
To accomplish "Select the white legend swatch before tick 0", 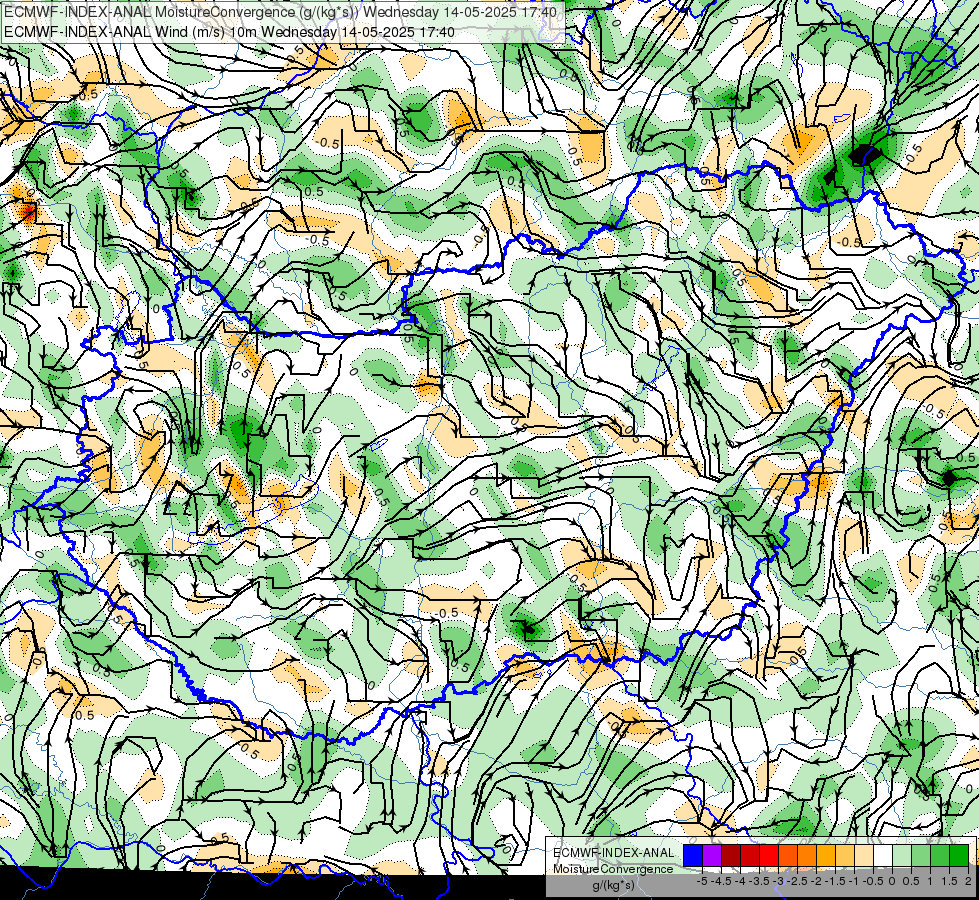I will point(883,856).
